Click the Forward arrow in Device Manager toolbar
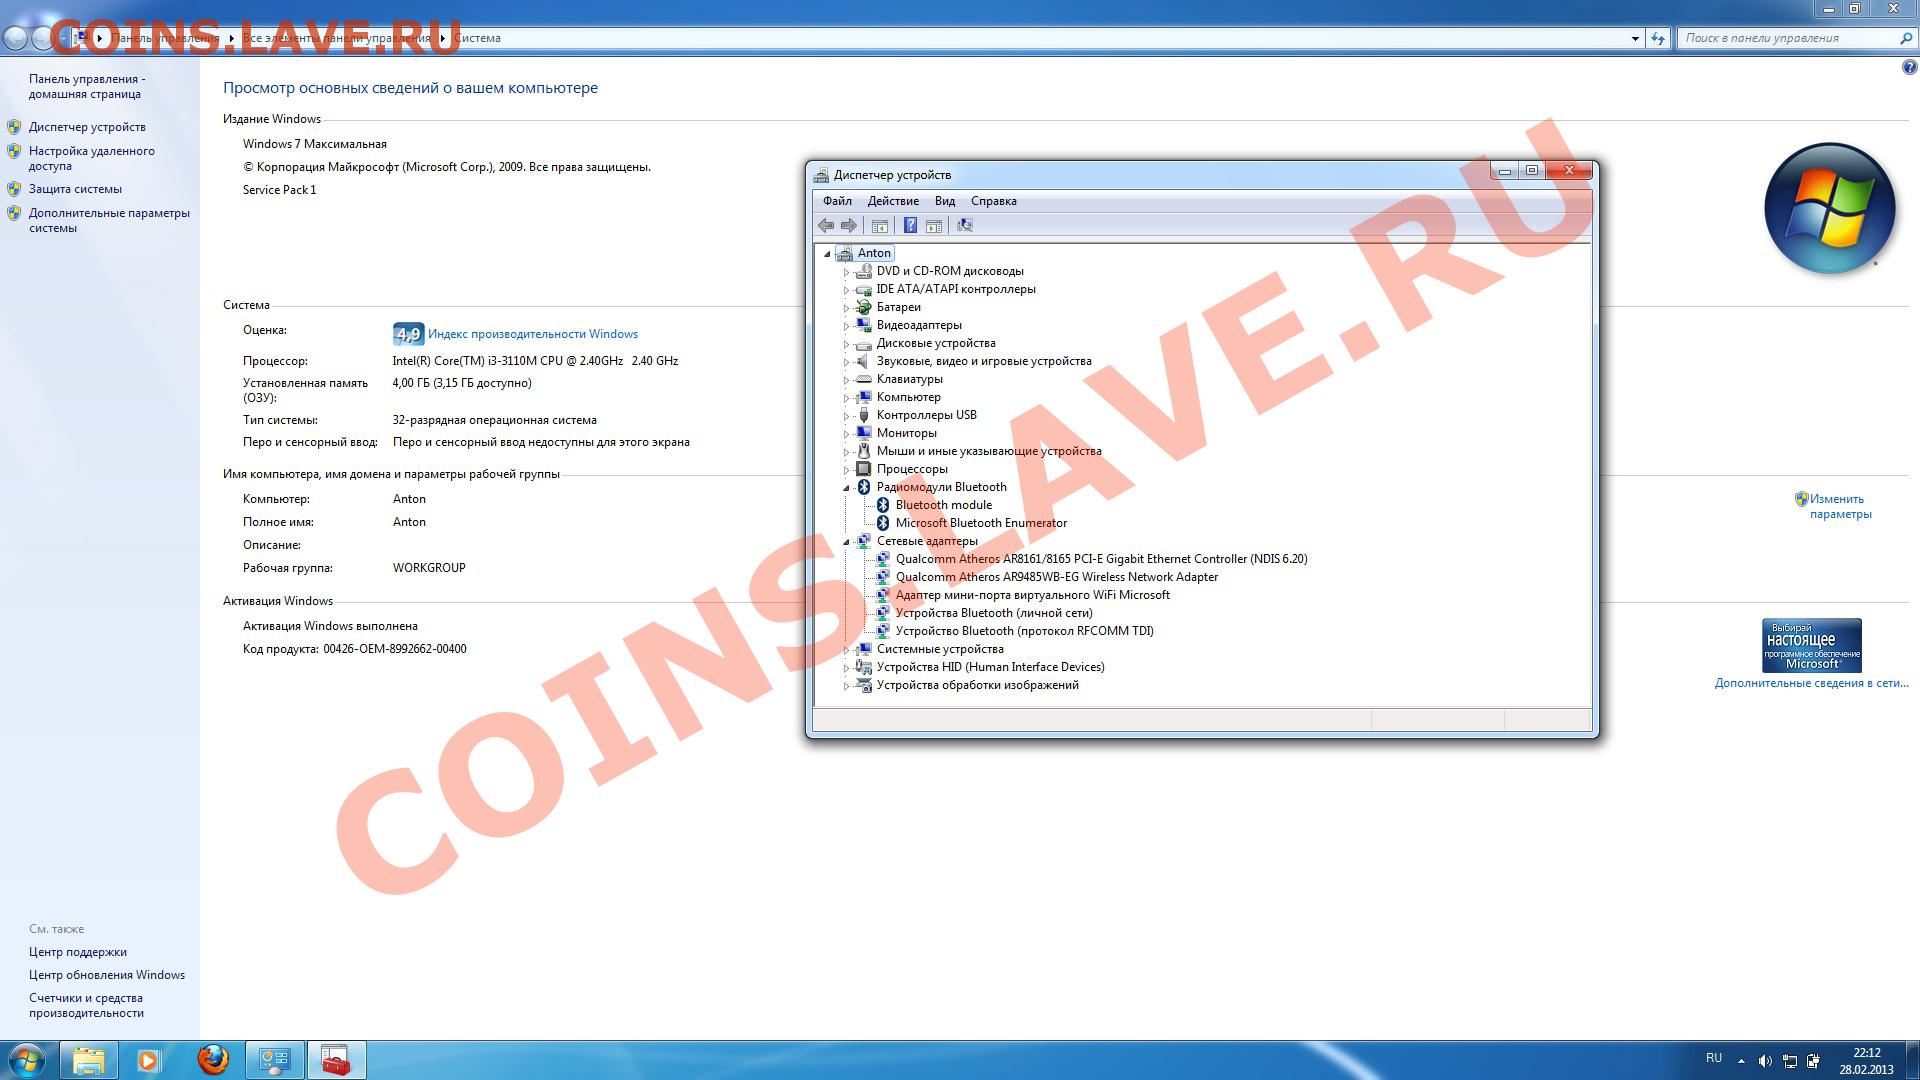1920x1080 pixels. [849, 225]
